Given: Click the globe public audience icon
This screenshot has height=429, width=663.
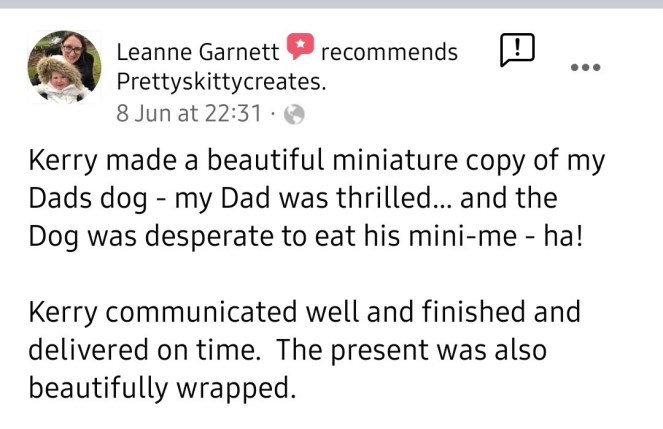Looking at the screenshot, I should [294, 114].
